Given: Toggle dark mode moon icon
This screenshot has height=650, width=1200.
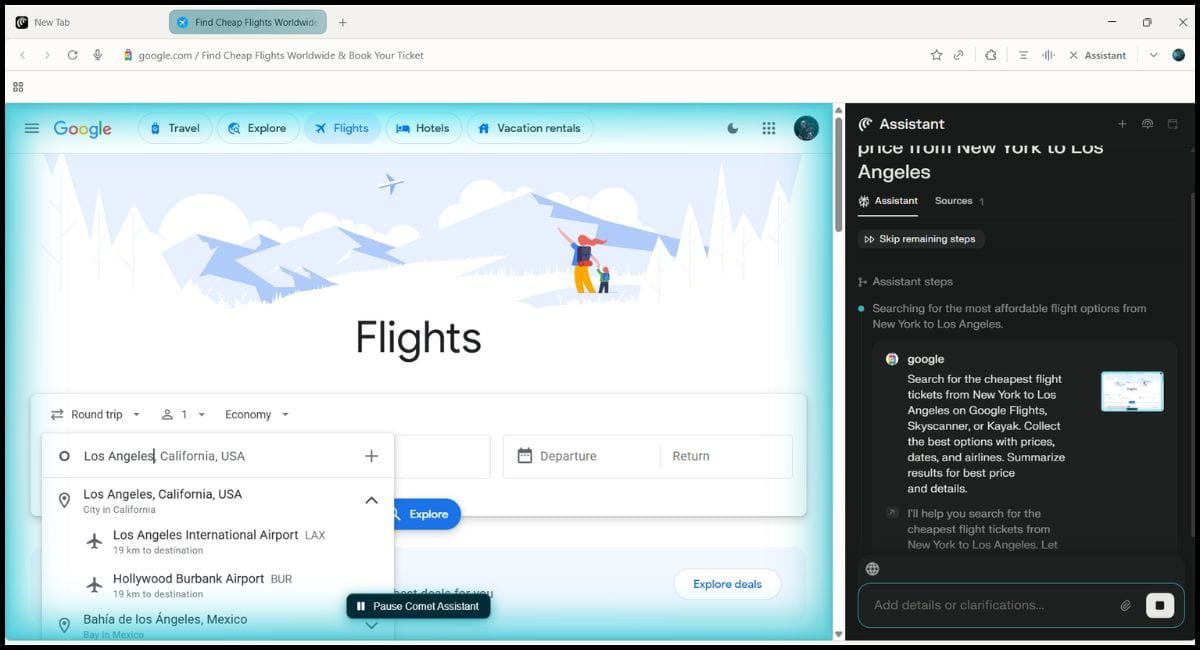Looking at the screenshot, I should [733, 128].
